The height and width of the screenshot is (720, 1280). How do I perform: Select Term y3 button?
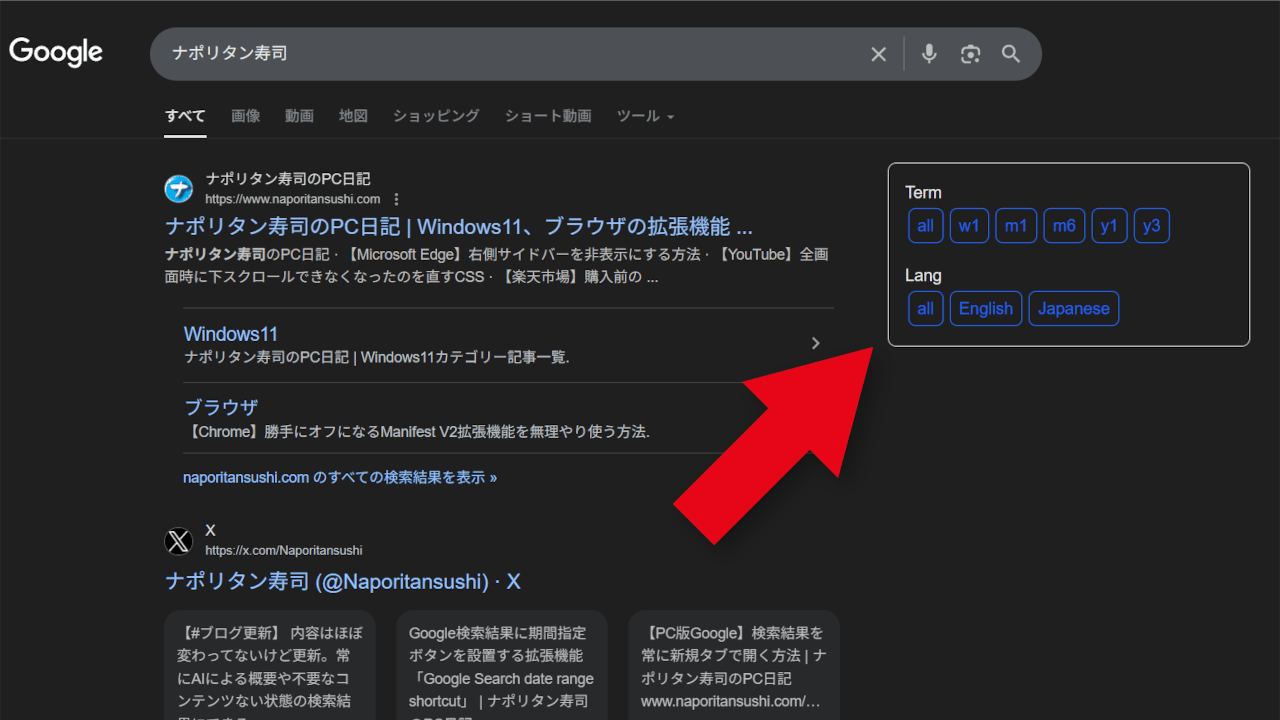(x=1152, y=226)
